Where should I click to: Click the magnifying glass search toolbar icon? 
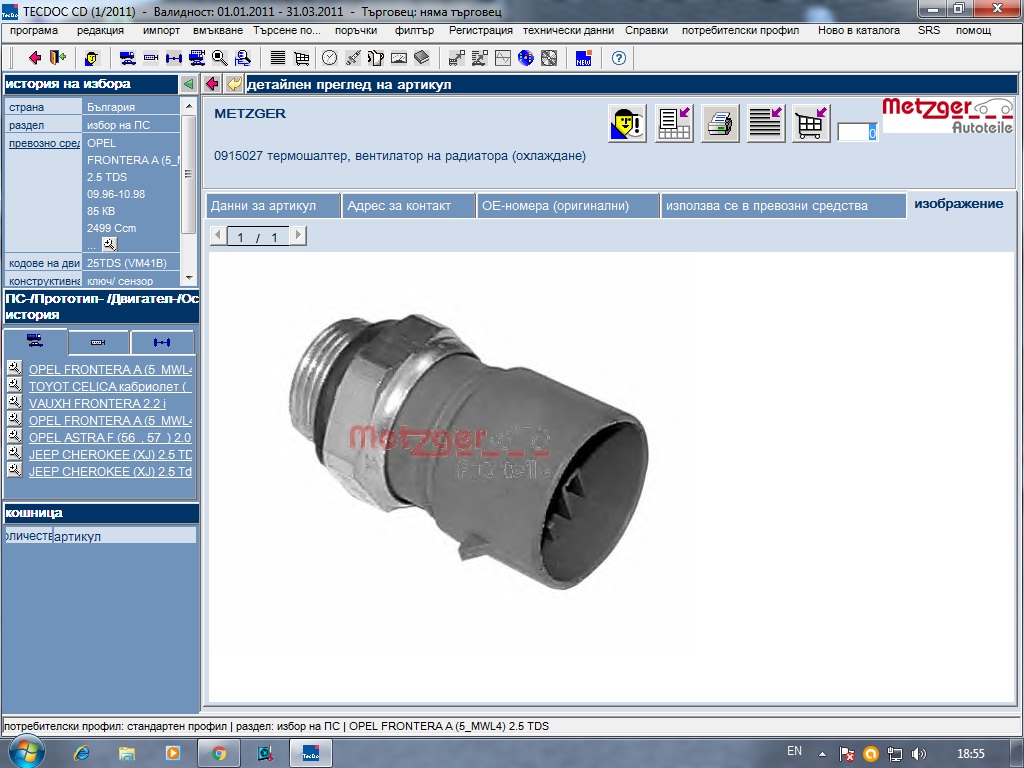219,58
